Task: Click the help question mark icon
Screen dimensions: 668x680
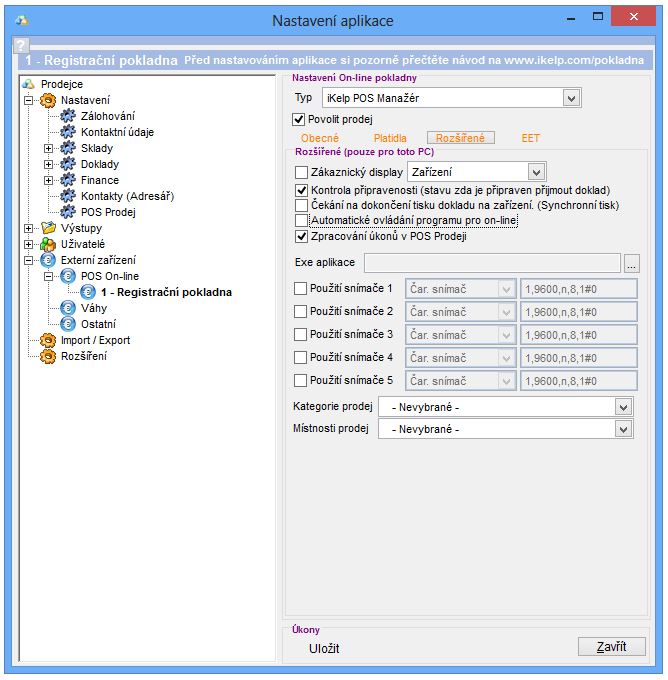Action: click(20, 46)
